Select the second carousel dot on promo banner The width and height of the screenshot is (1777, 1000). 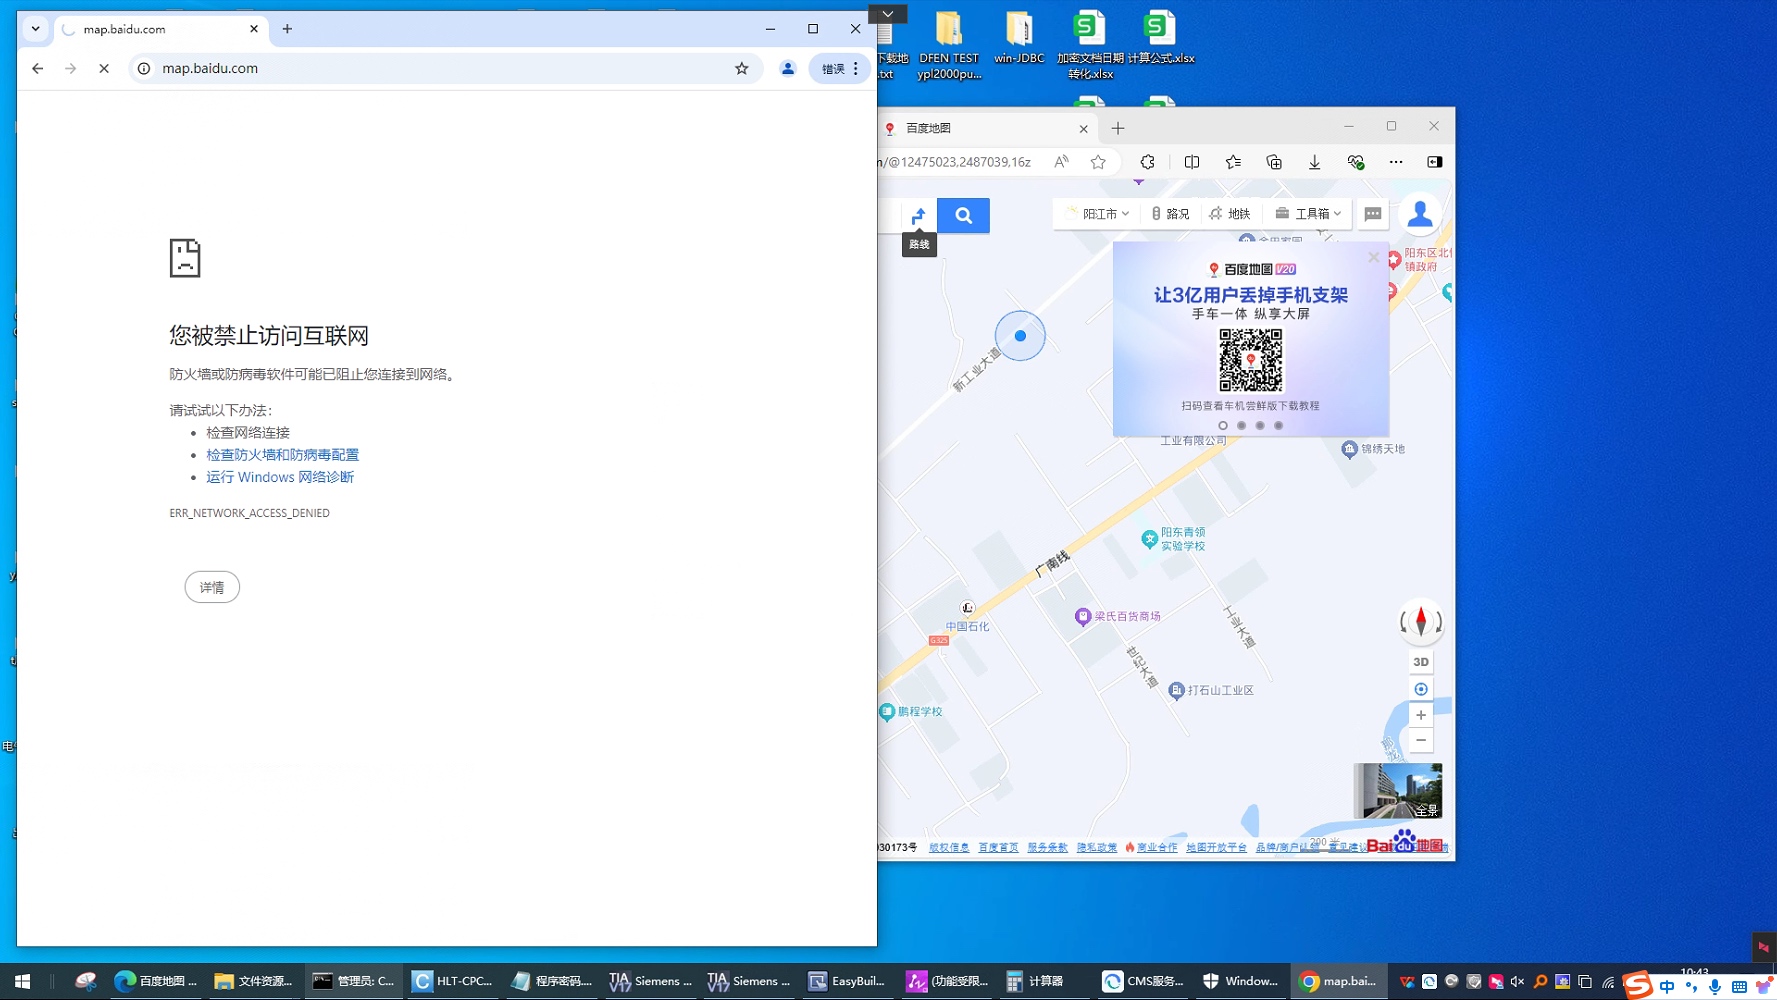(x=1242, y=425)
